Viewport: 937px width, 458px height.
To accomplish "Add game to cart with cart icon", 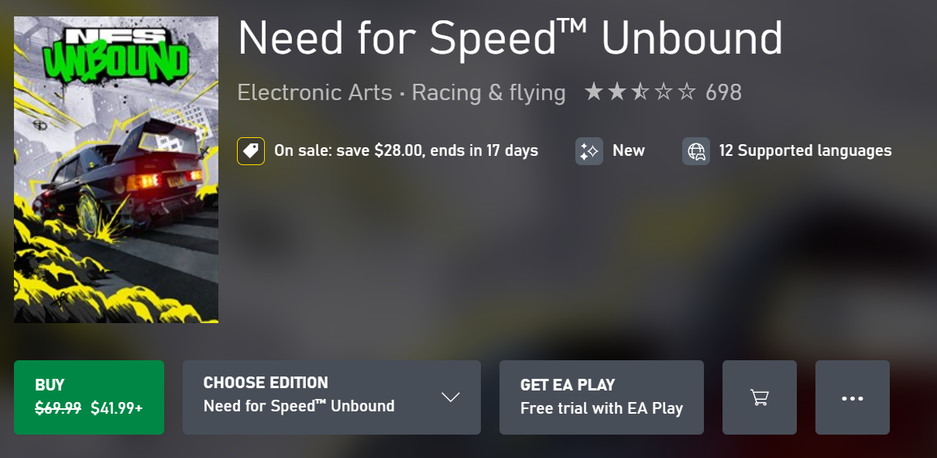I will (759, 397).
